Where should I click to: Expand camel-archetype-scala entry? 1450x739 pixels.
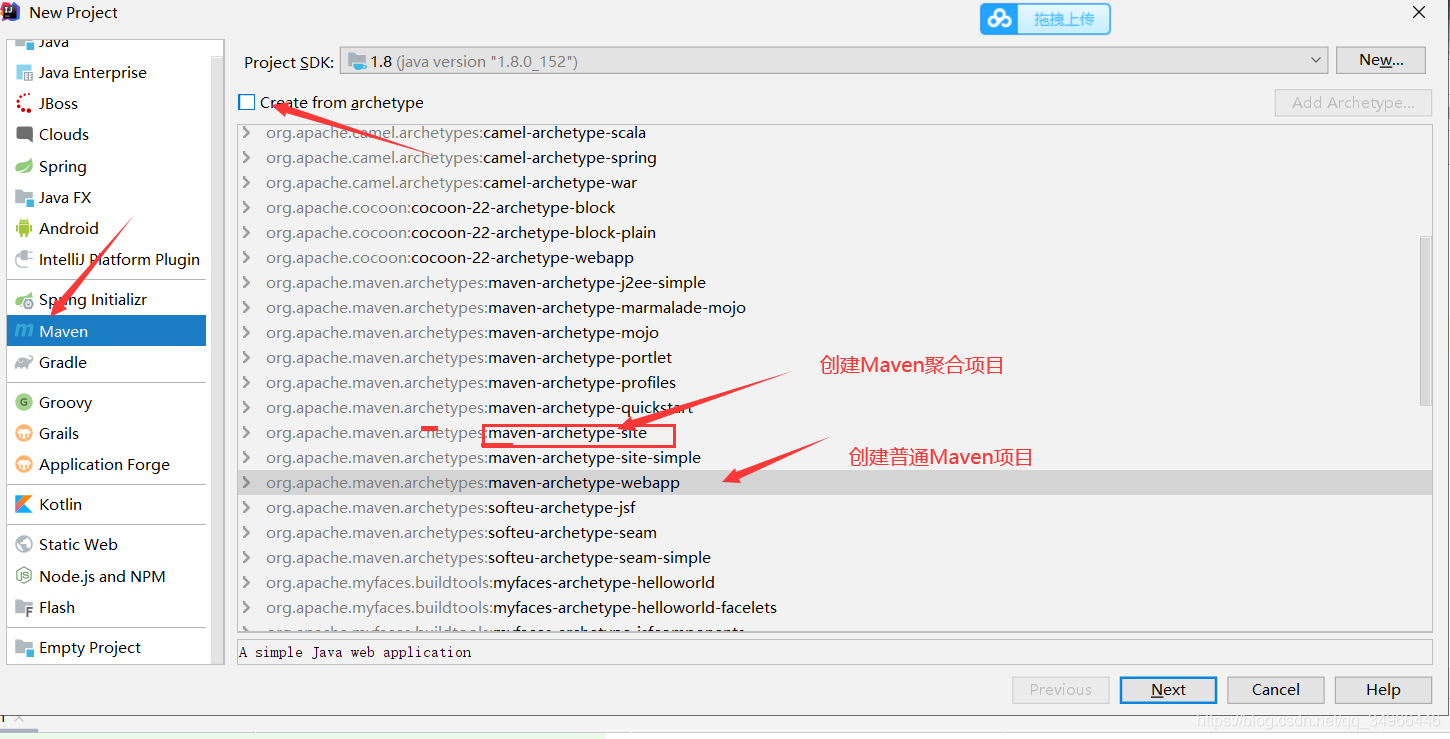coord(246,132)
